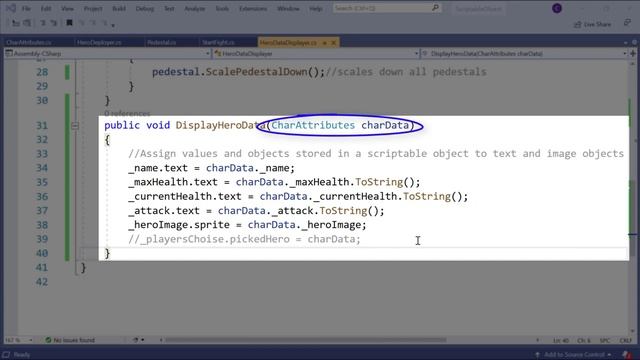Start a Live Share session
This screenshot has width=640, height=360.
[593, 24]
